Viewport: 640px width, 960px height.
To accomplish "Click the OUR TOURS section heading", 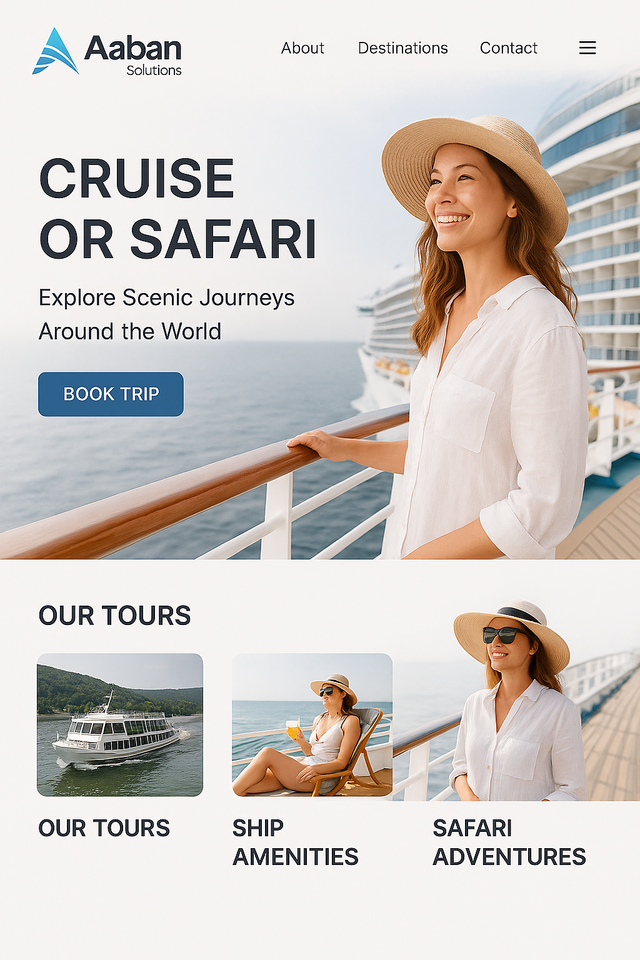I will (115, 615).
